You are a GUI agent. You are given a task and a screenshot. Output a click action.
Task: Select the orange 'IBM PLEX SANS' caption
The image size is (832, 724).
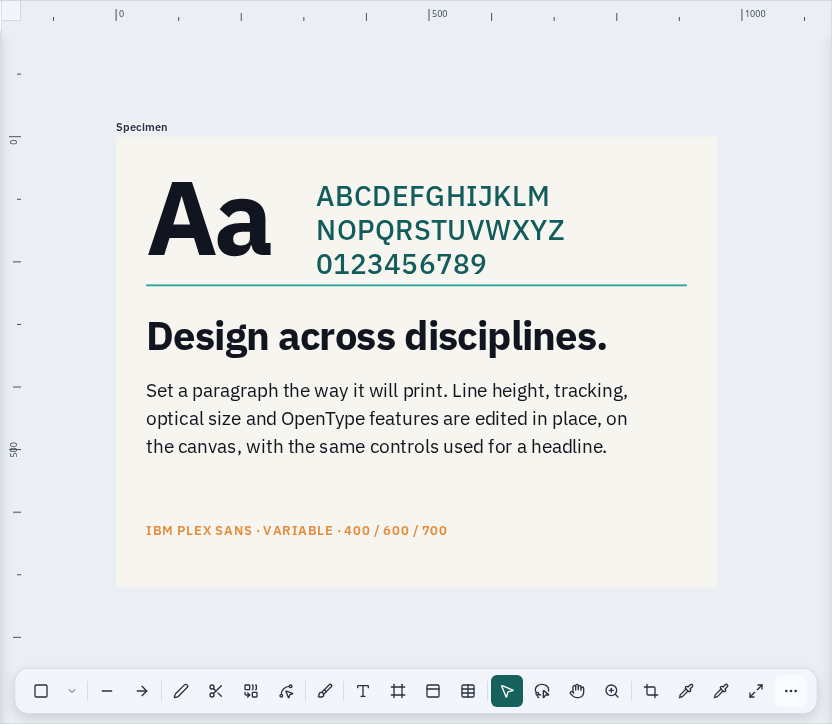pyautogui.click(x=297, y=531)
